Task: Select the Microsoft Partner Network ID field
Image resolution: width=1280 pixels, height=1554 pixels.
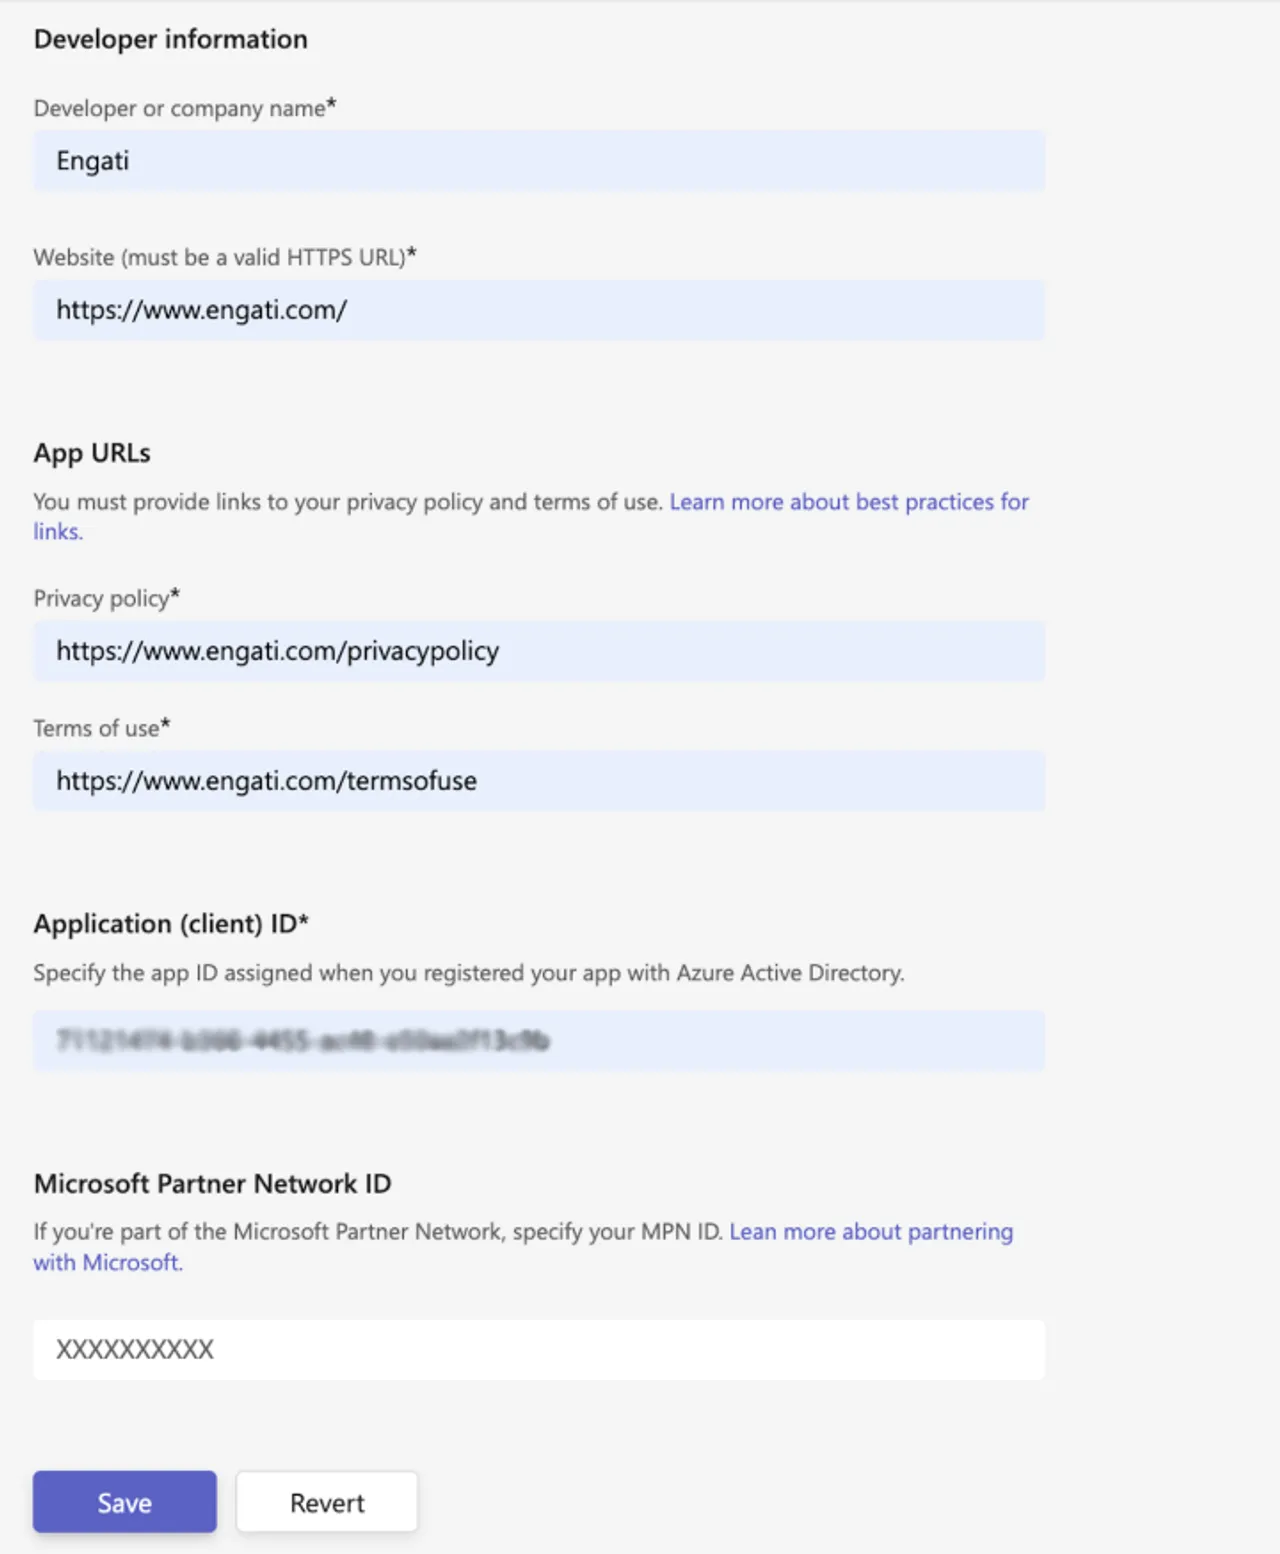Action: [x=540, y=1349]
